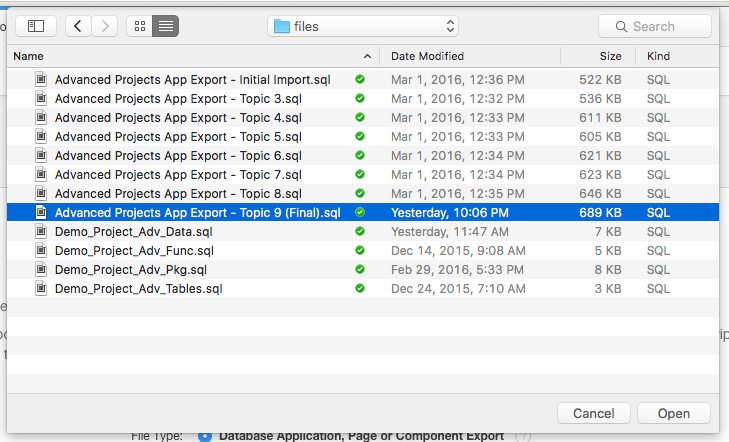Click green sync checkmark for Topic 5.sql
729x442 pixels.
pos(360,136)
